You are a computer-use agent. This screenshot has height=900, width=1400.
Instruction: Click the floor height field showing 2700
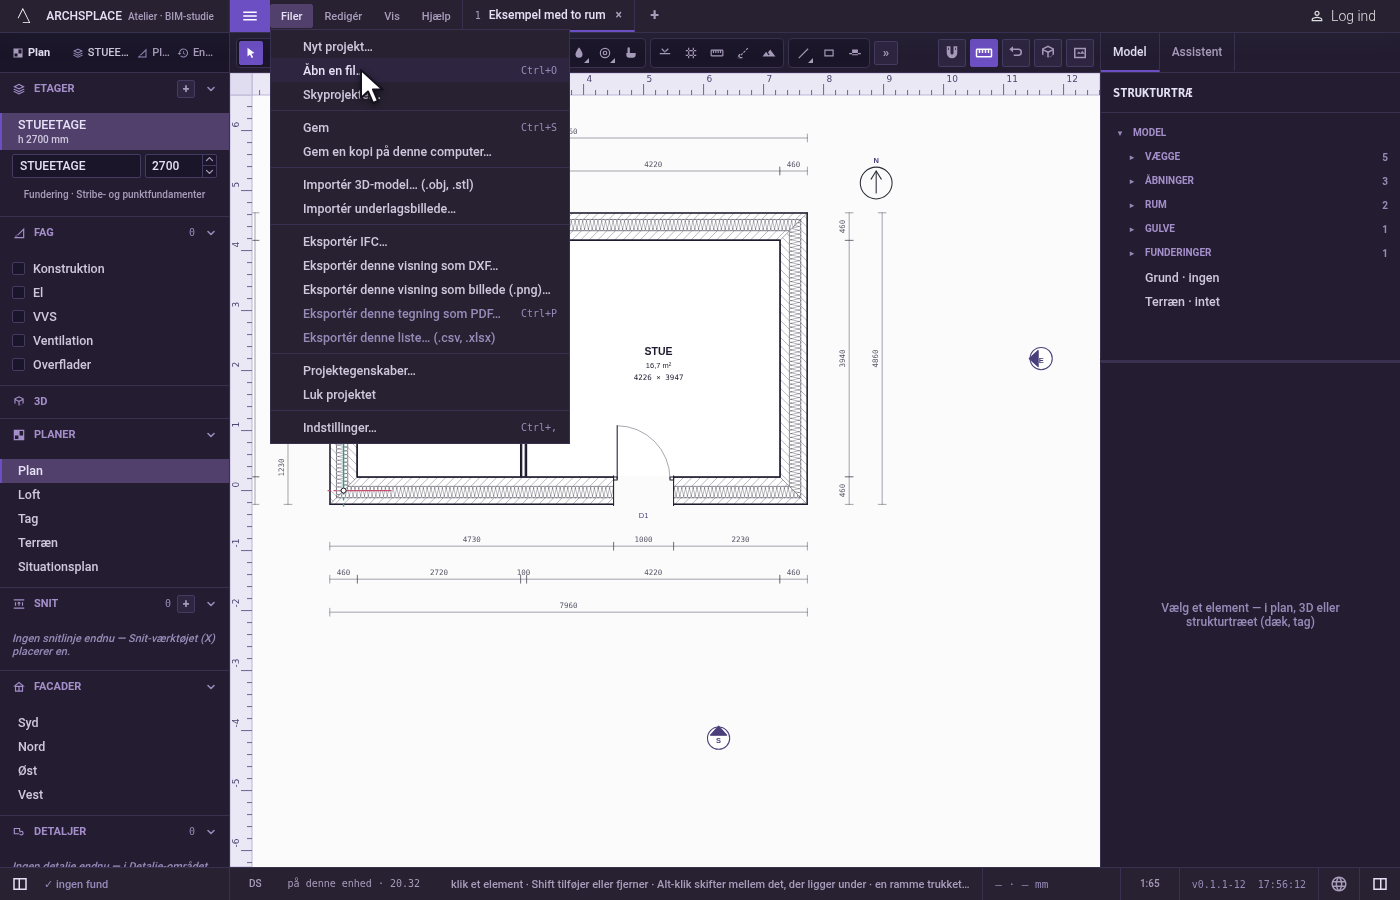(x=173, y=166)
